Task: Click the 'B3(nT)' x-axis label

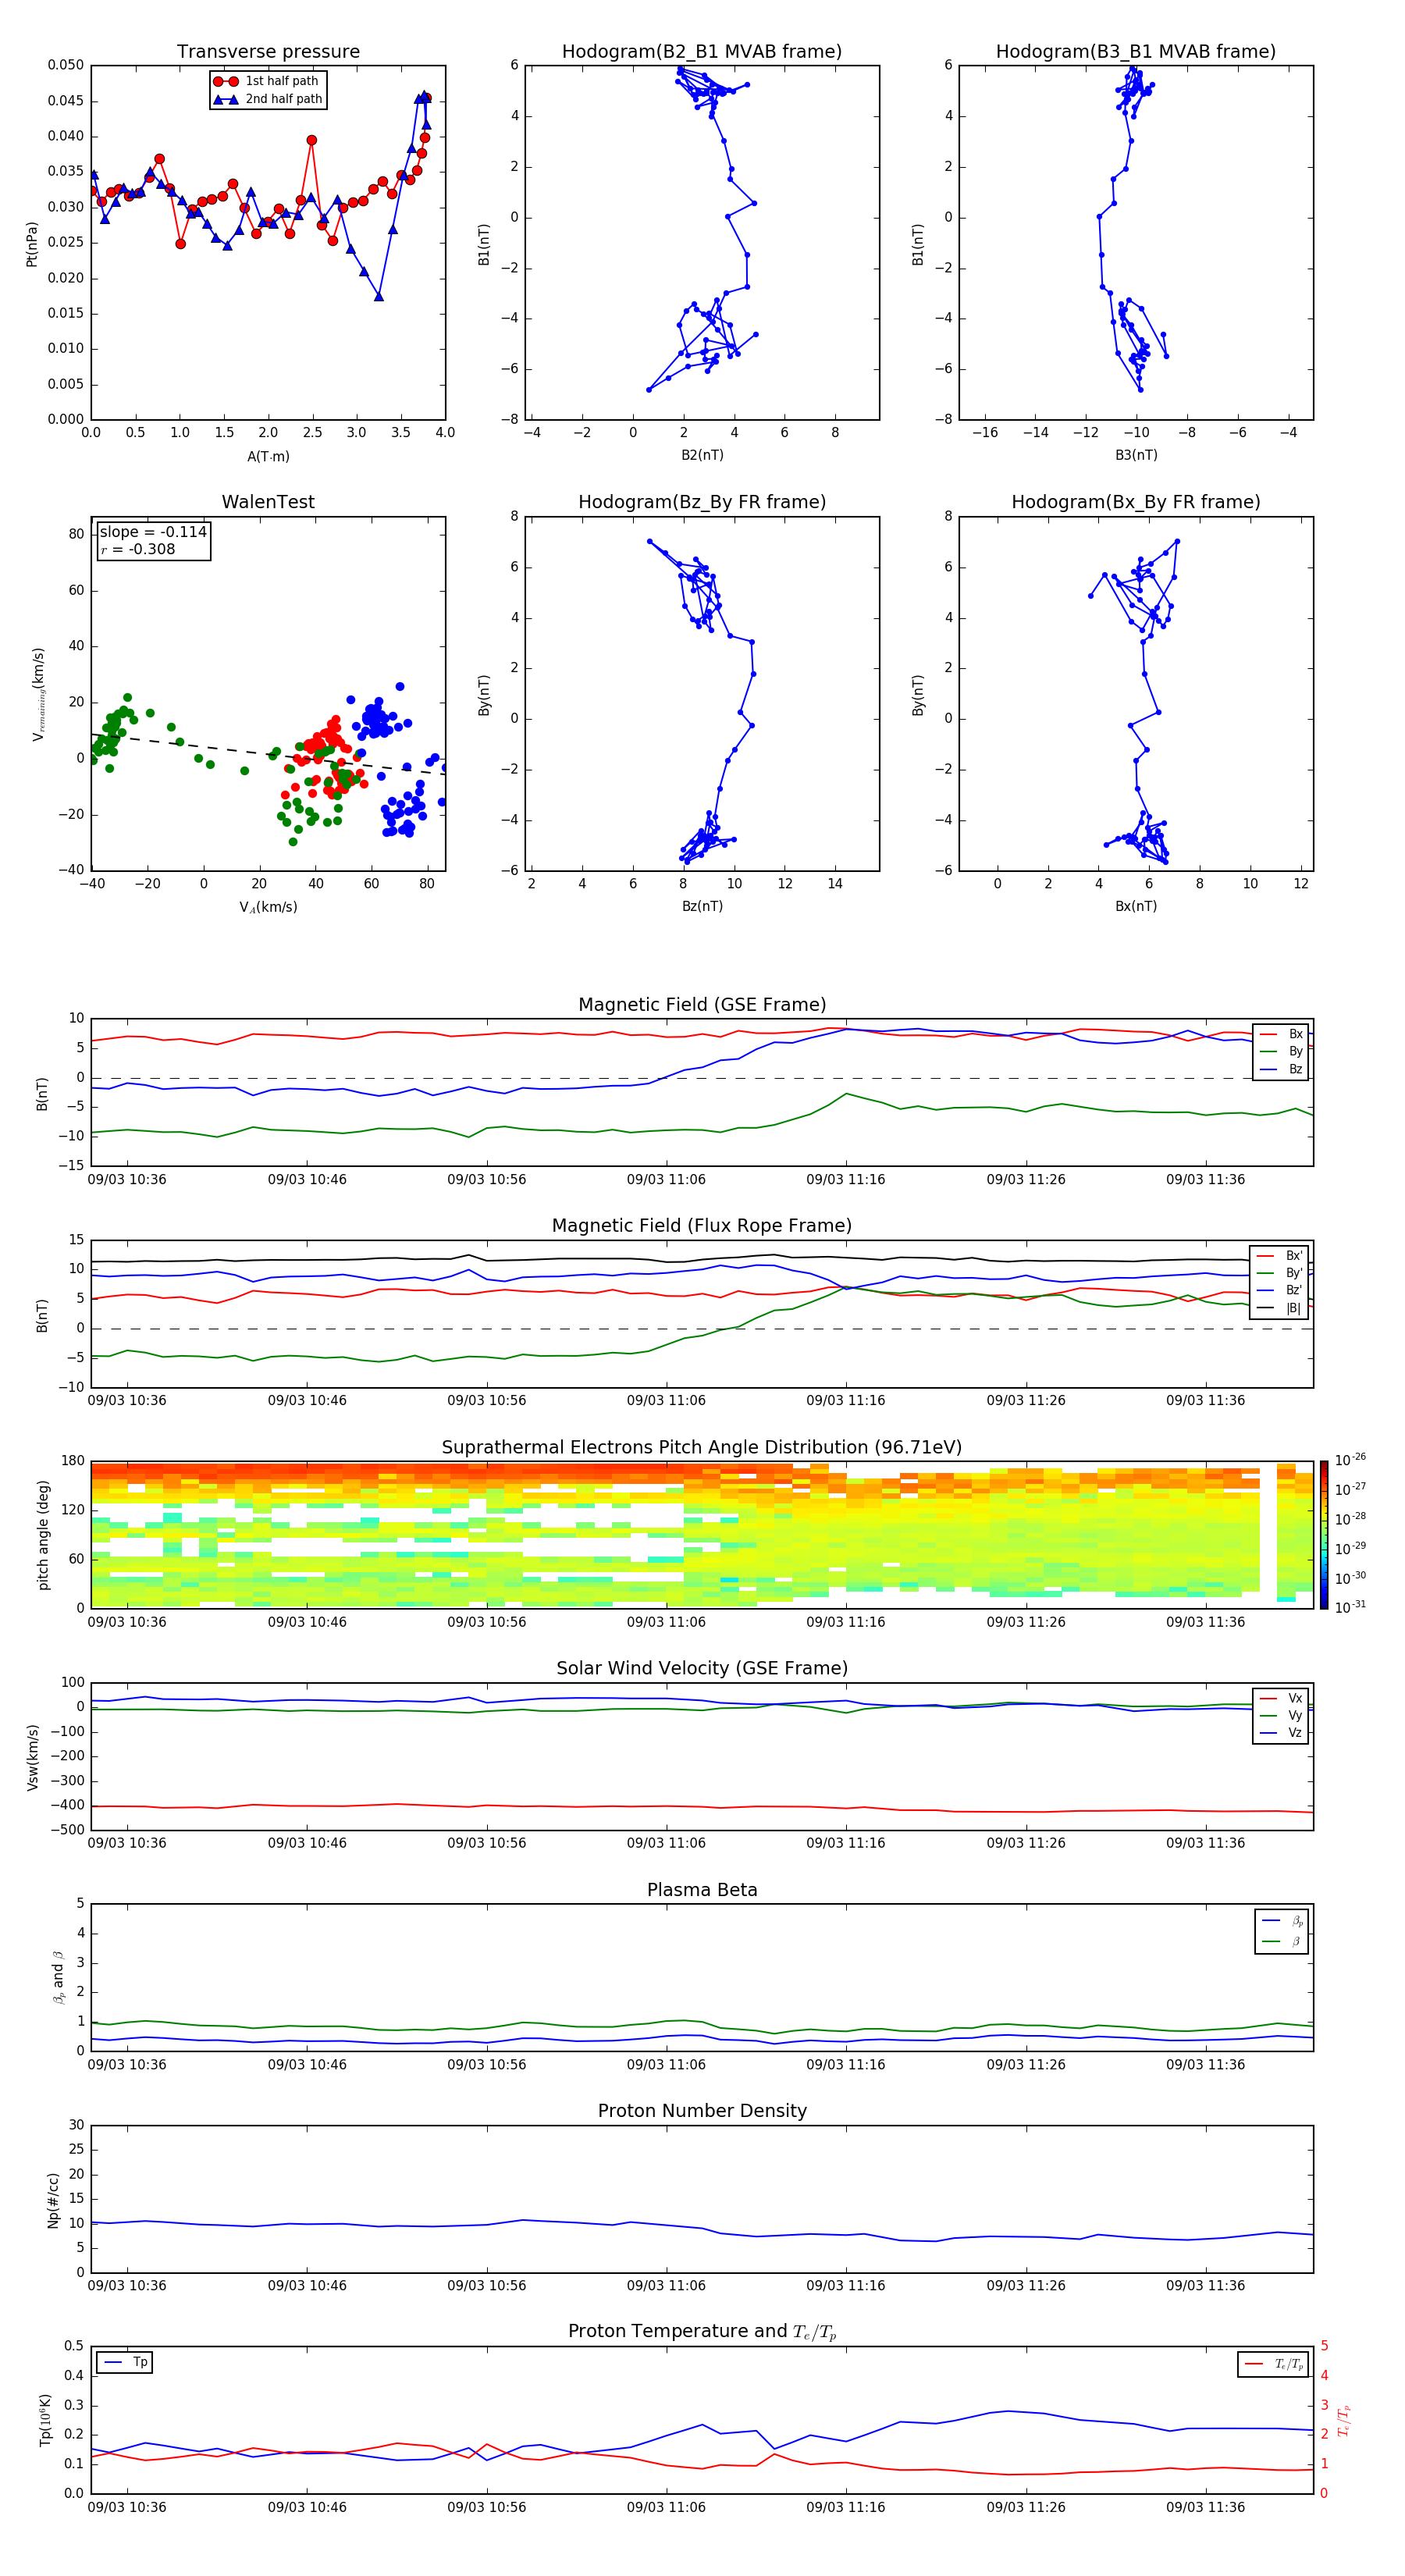Action: pyautogui.click(x=1136, y=455)
